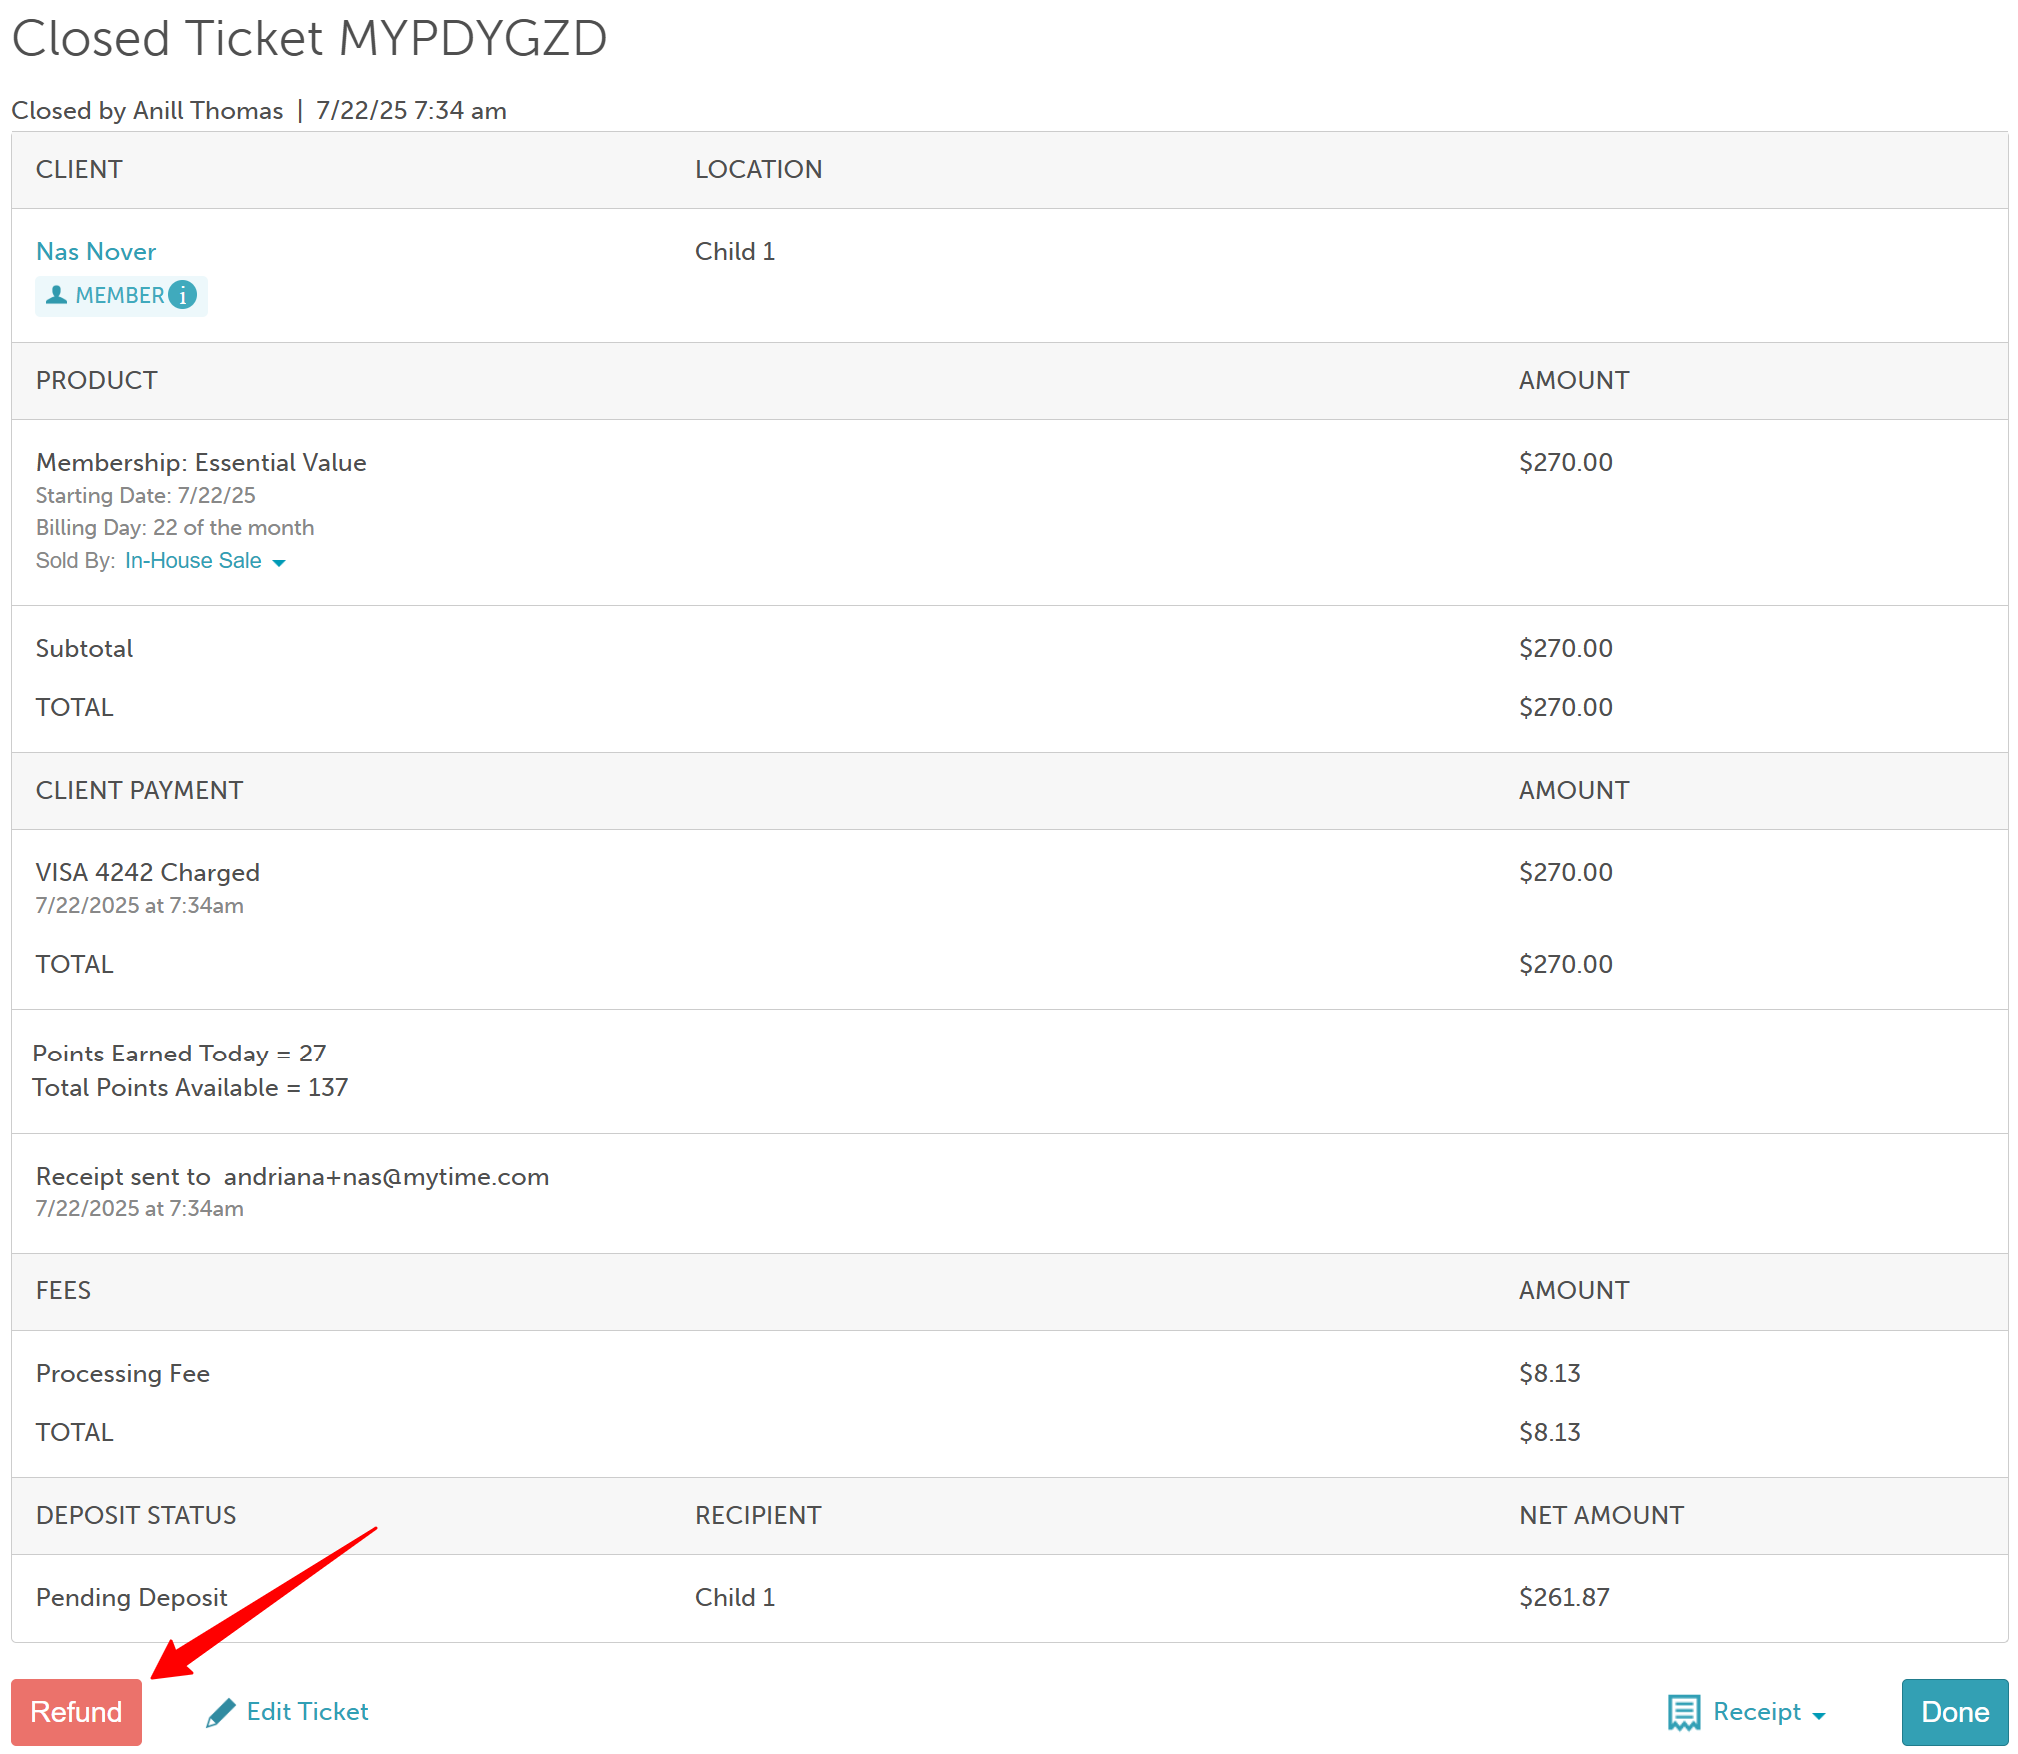Click the andriana+nas@mytime.com email address
The image size is (2018, 1754).
(x=386, y=1177)
